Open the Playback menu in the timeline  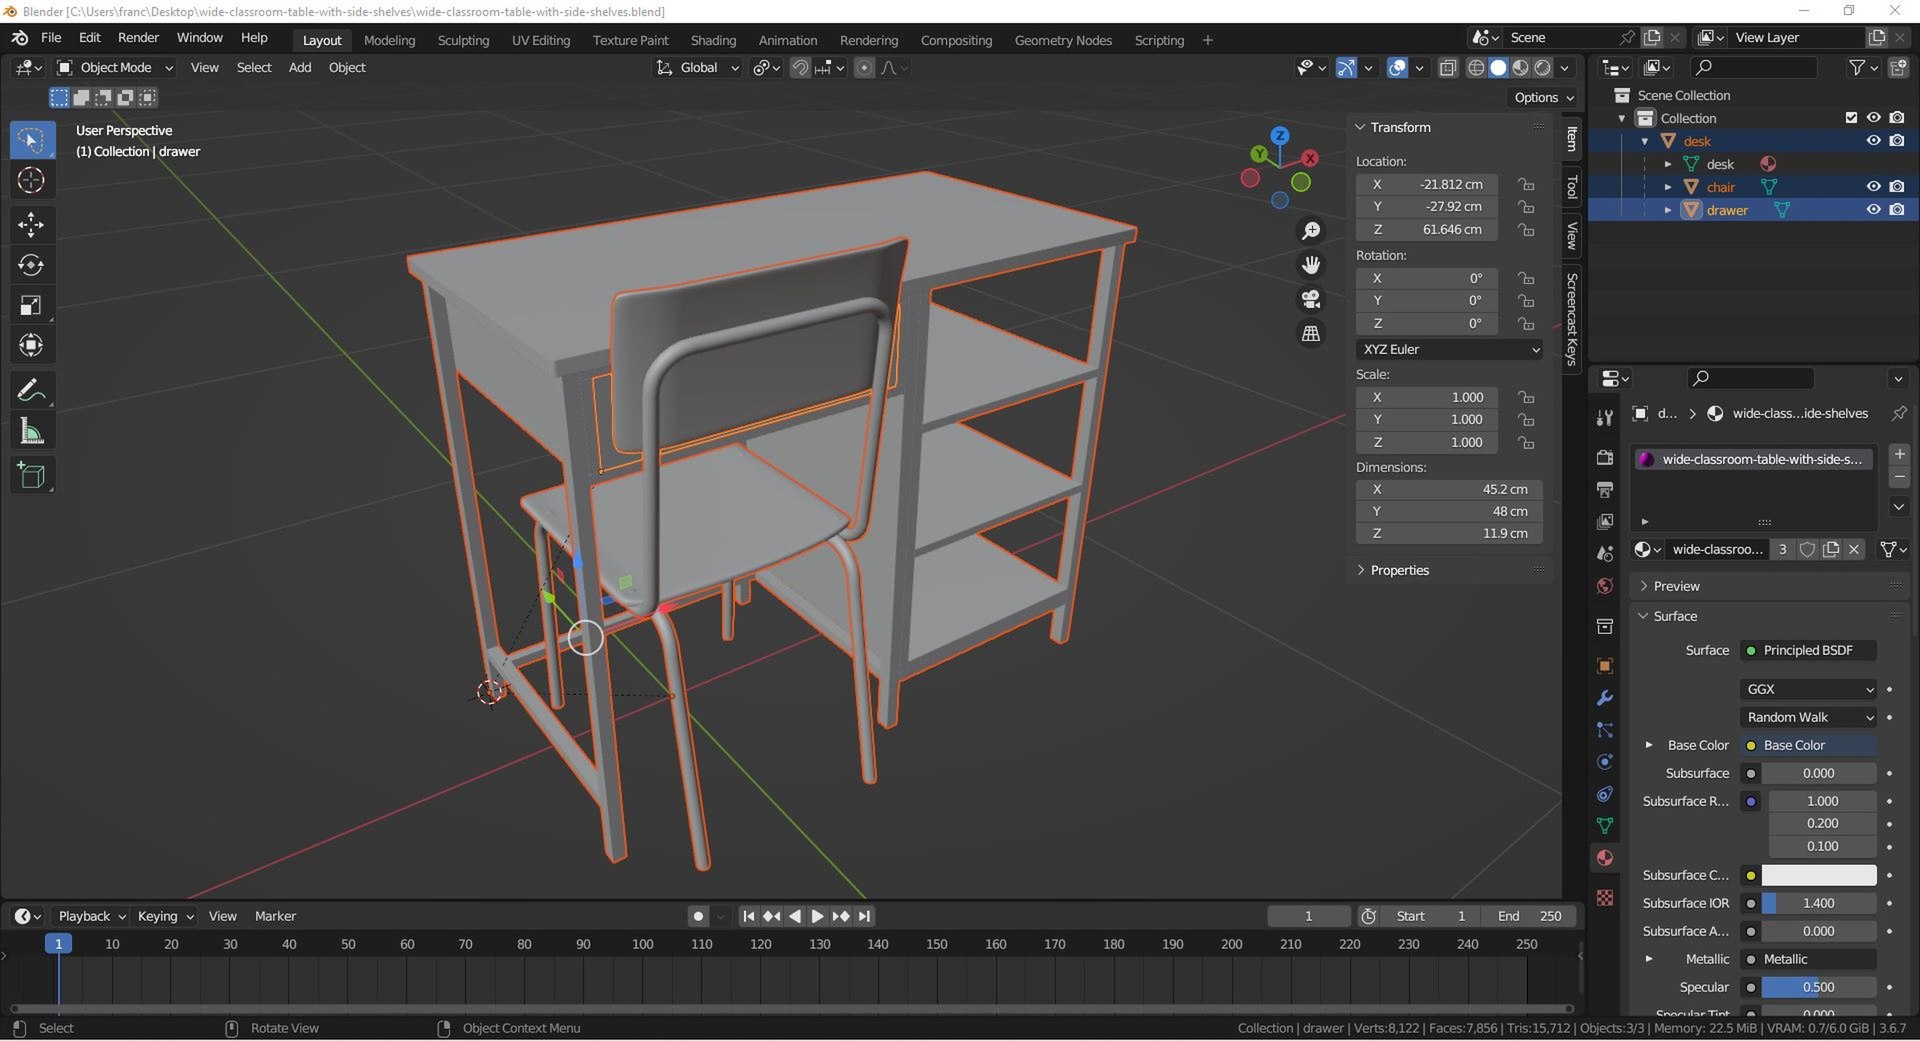click(90, 916)
